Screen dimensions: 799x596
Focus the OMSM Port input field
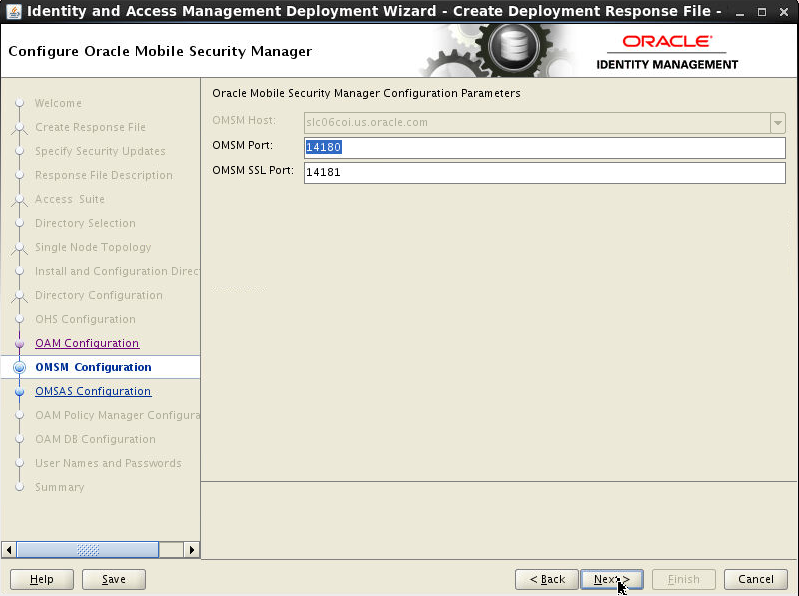544,147
